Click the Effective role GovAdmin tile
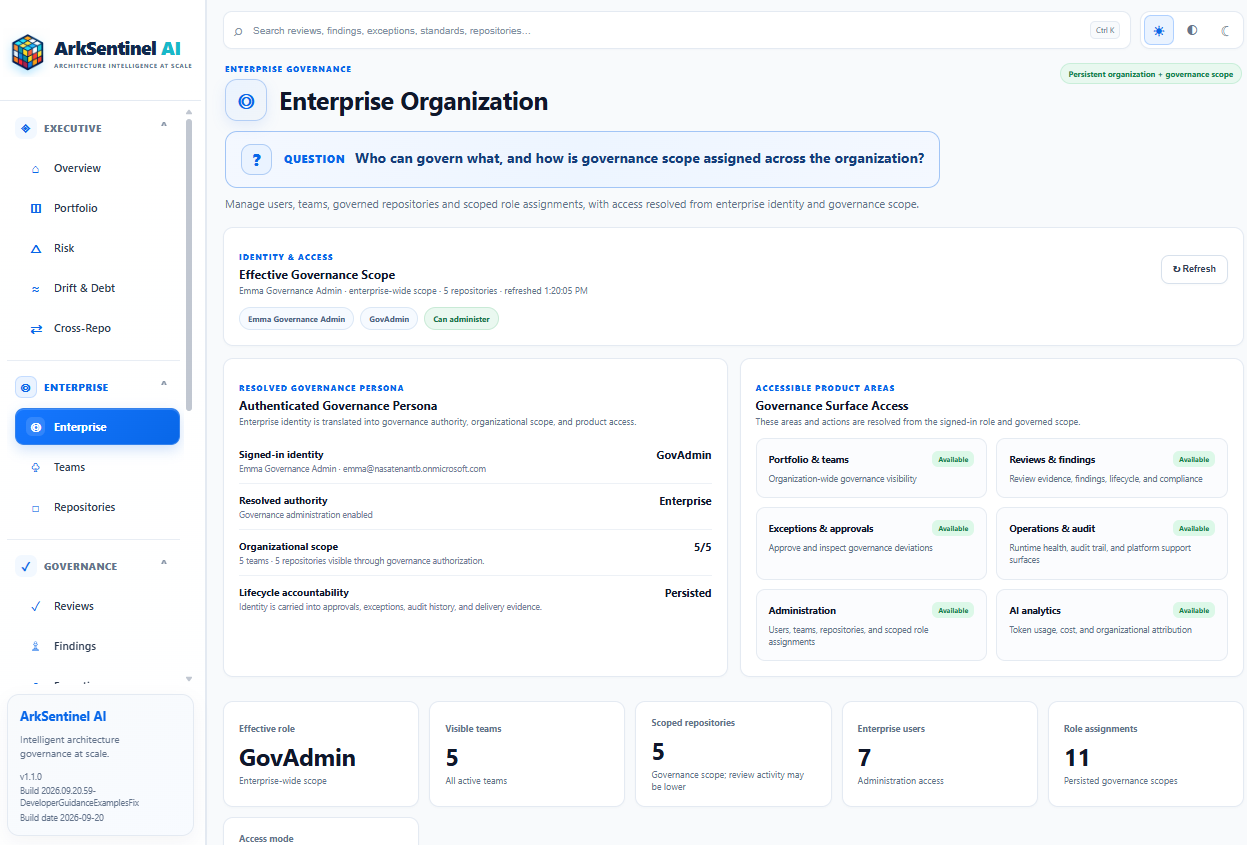This screenshot has height=845, width=1247. [x=321, y=754]
